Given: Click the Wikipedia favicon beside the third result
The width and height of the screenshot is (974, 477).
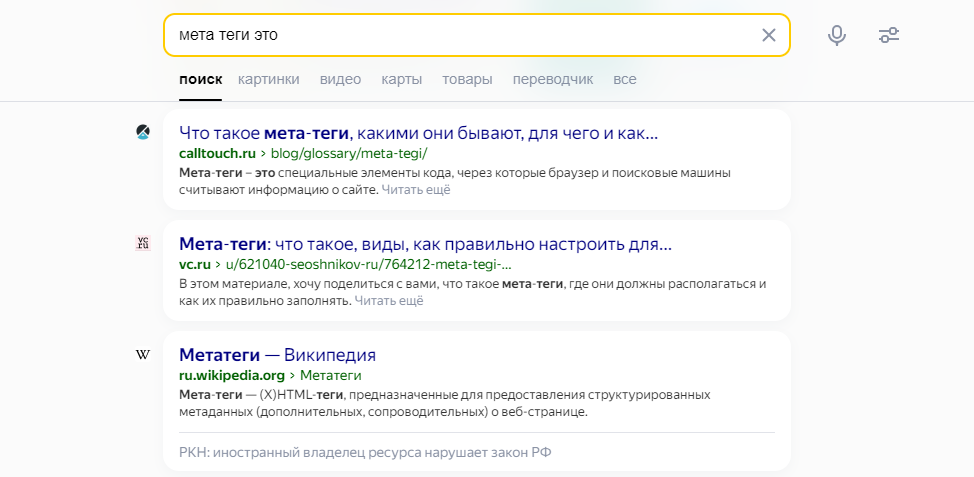Looking at the screenshot, I should point(143,355).
